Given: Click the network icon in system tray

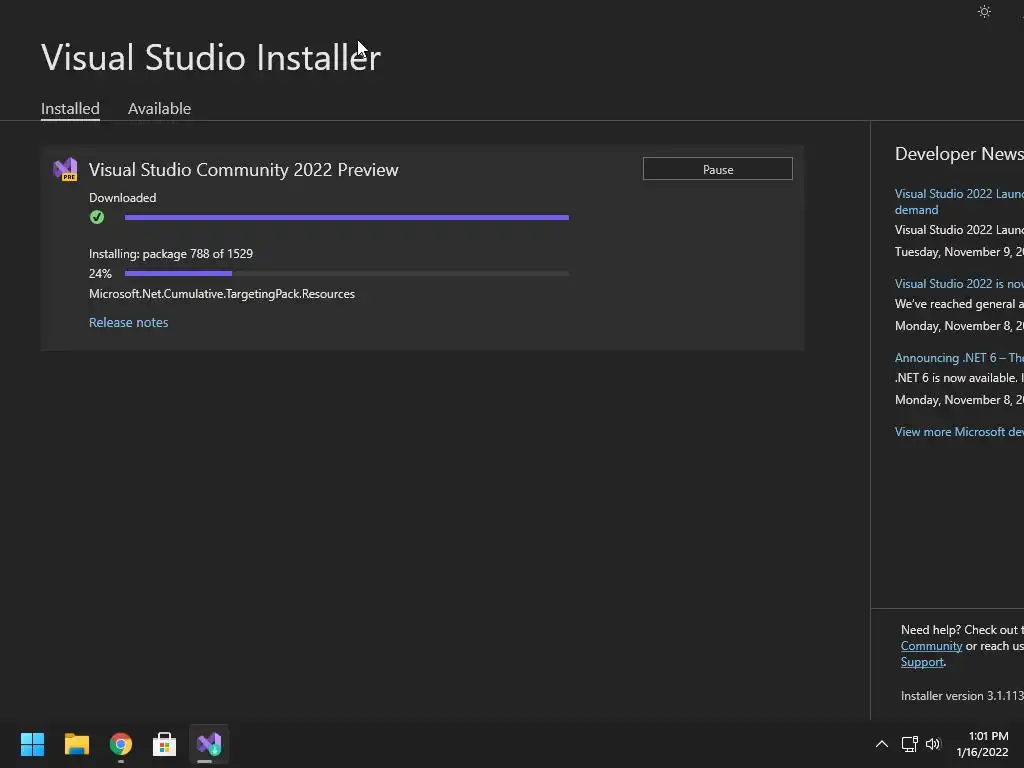Looking at the screenshot, I should point(909,744).
